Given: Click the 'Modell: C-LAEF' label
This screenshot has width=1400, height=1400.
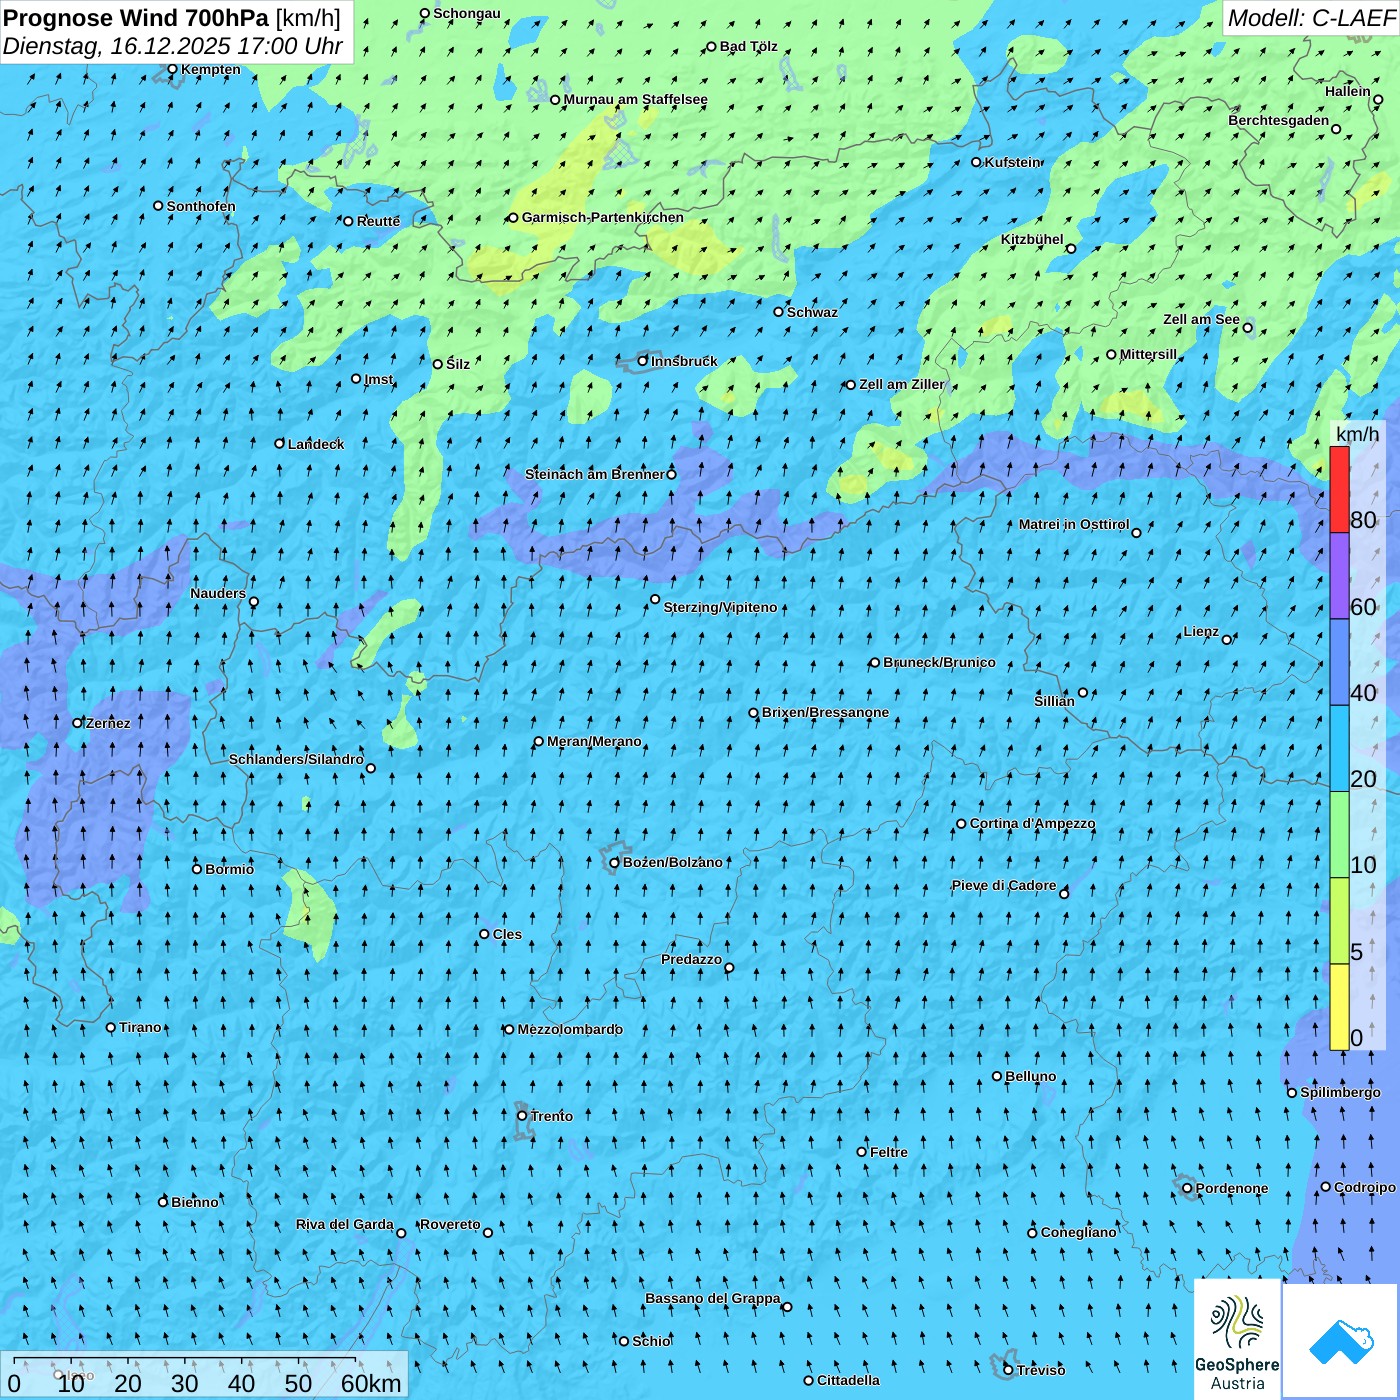Looking at the screenshot, I should 1311,18.
